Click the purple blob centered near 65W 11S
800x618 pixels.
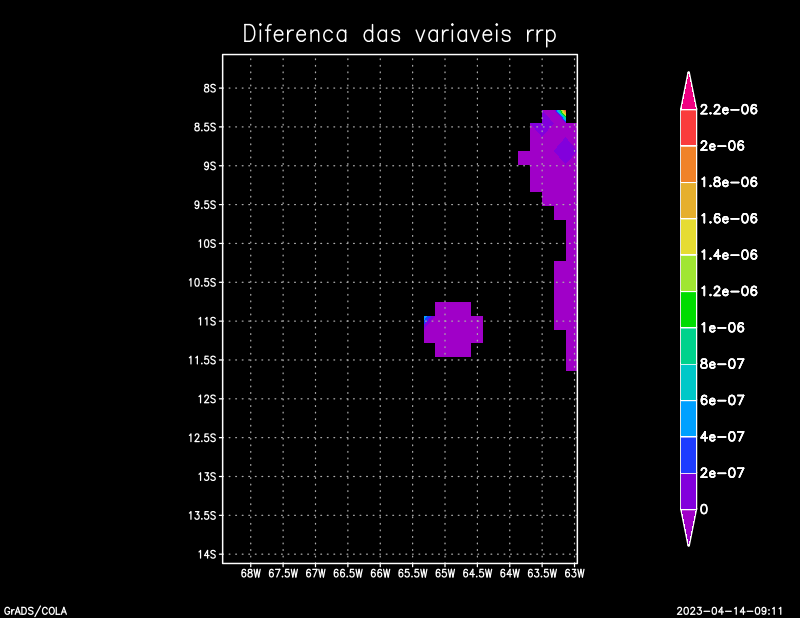[453, 329]
